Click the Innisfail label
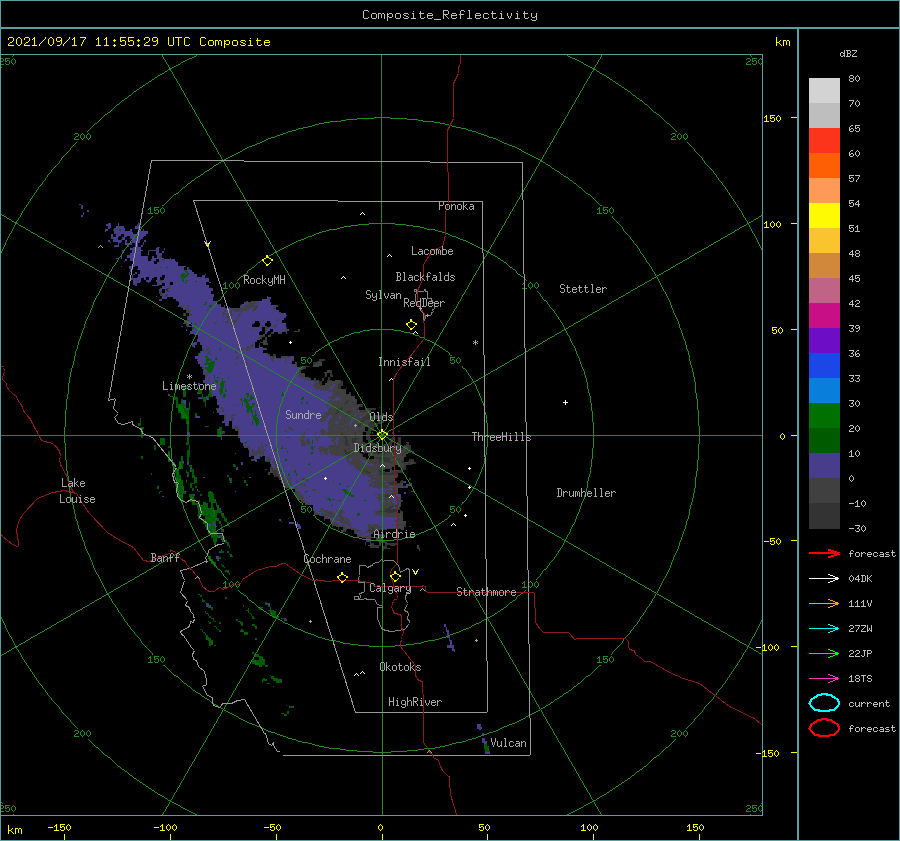Image resolution: width=900 pixels, height=841 pixels. (x=404, y=362)
